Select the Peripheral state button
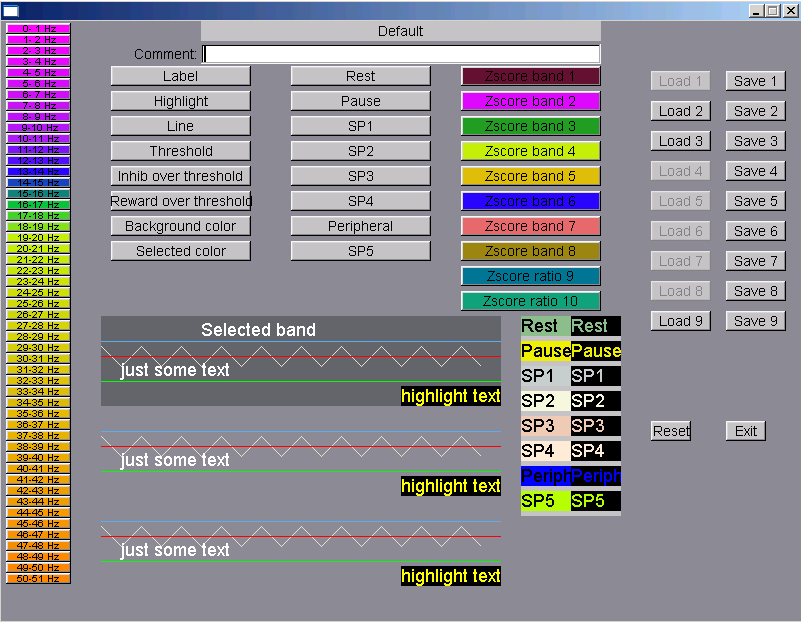 pos(361,226)
